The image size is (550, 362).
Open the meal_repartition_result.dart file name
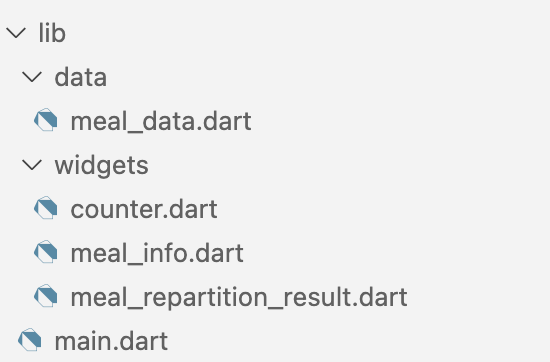click(239, 297)
